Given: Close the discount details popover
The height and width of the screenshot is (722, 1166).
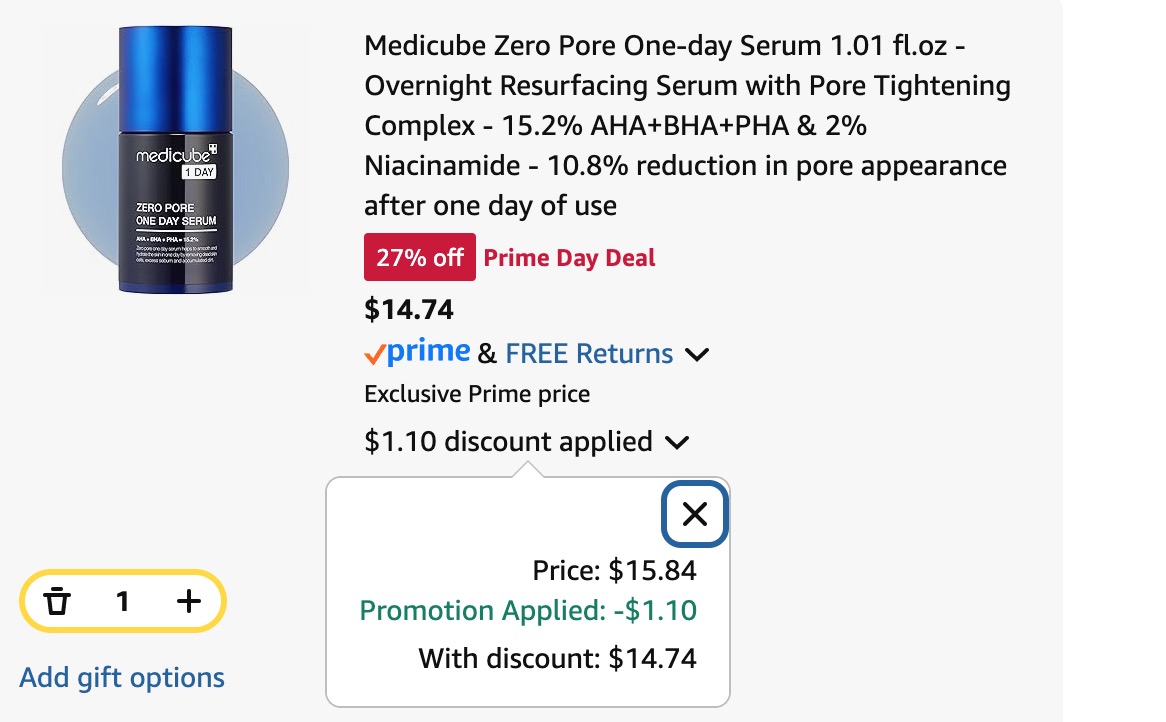Looking at the screenshot, I should click(x=695, y=514).
